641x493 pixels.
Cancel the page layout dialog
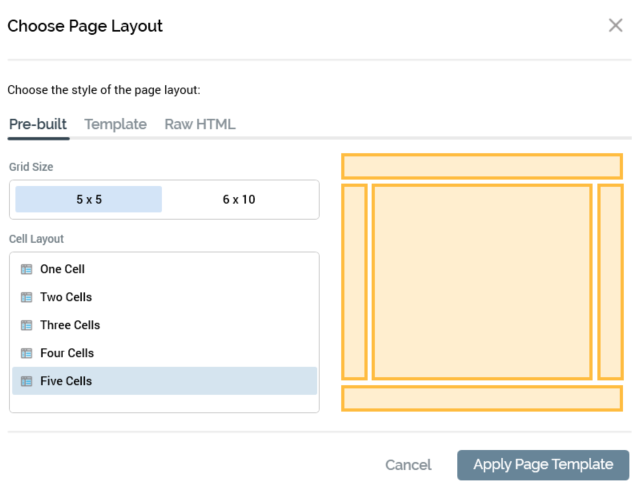408,465
